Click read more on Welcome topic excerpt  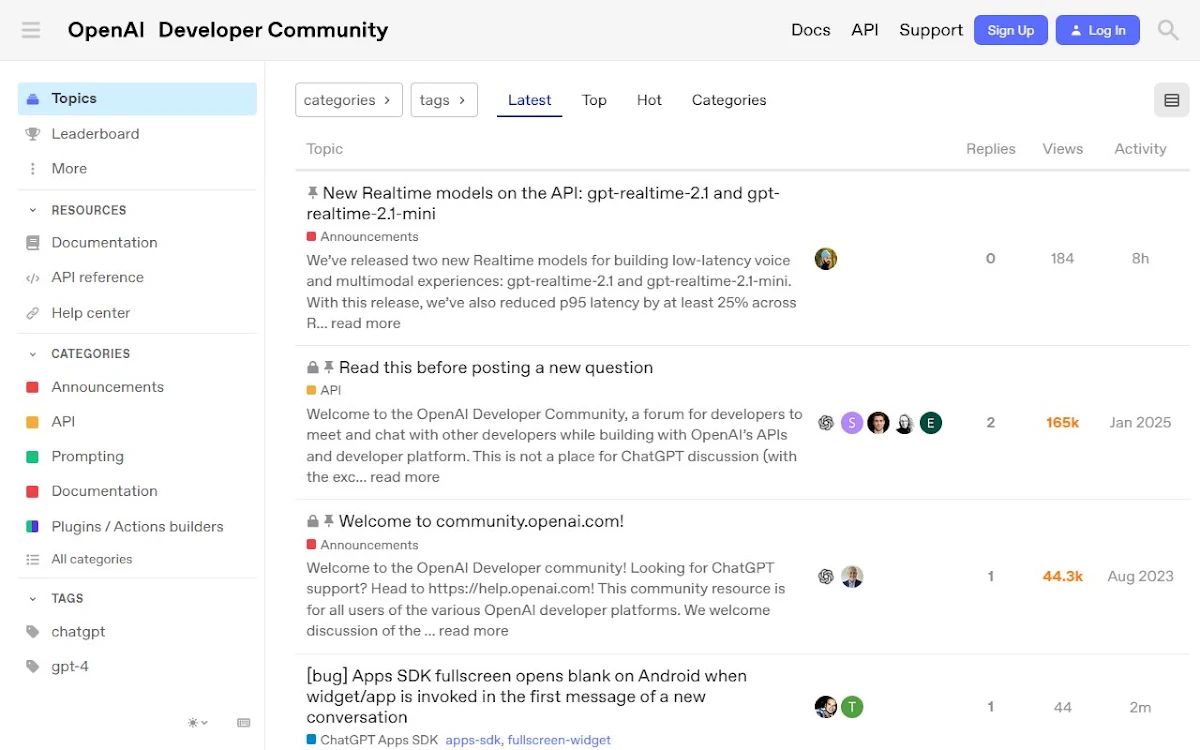click(x=474, y=631)
